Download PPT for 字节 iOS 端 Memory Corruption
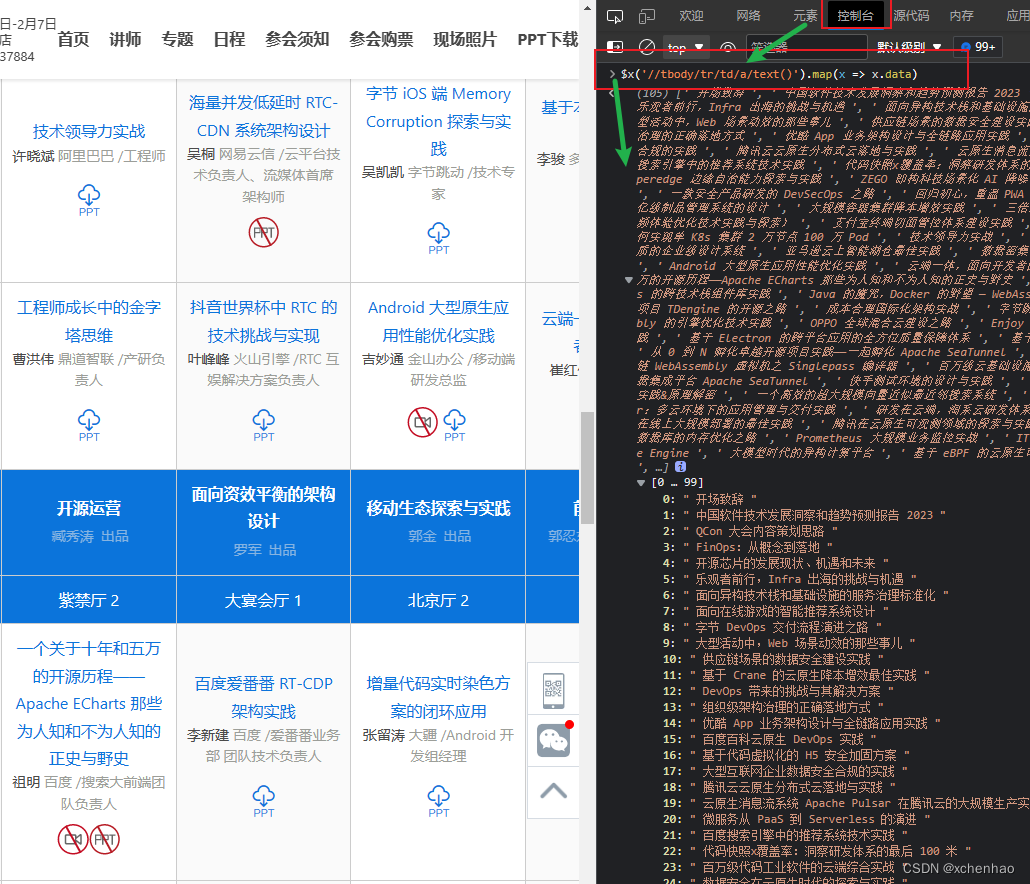This screenshot has height=884, width=1030. tap(438, 238)
